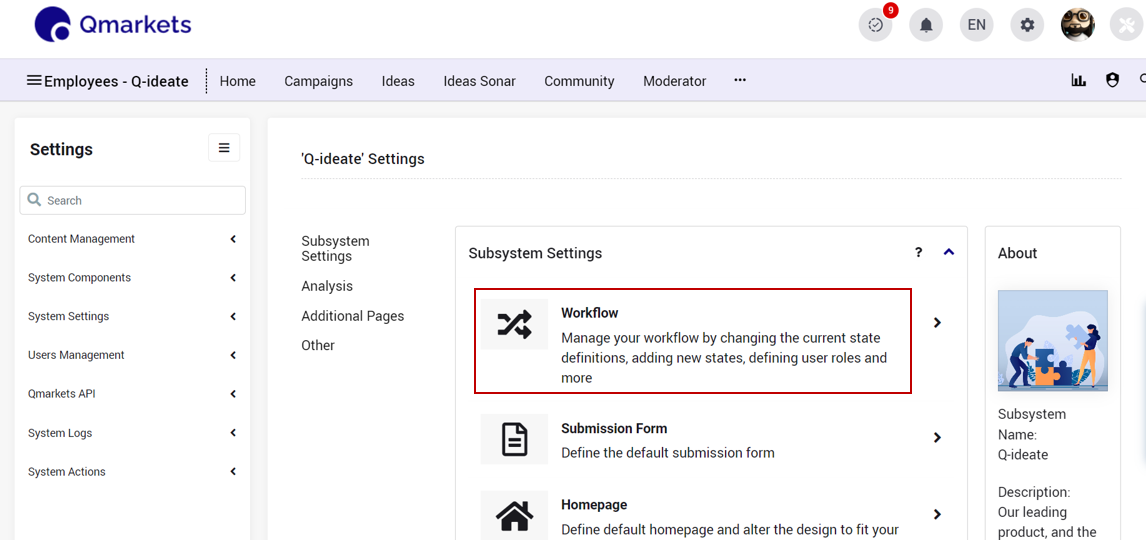The width and height of the screenshot is (1146, 540).
Task: Click the arrow next to Workflow
Action: pyautogui.click(x=937, y=322)
